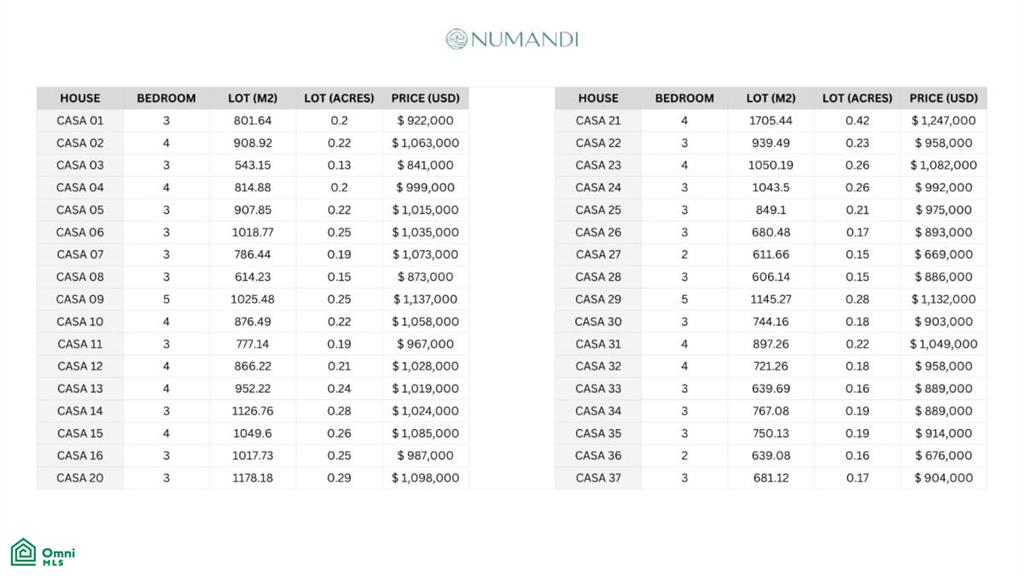Click the right table LOT (ACRES) header
This screenshot has height=576, width=1024.
click(857, 98)
